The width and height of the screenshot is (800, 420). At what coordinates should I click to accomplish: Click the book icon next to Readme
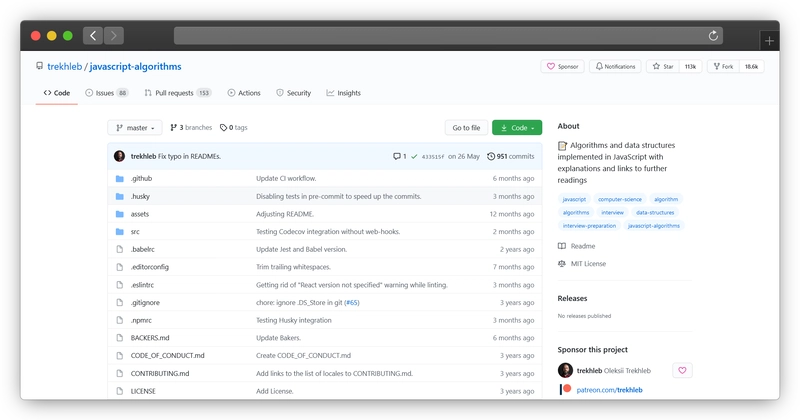coord(562,246)
